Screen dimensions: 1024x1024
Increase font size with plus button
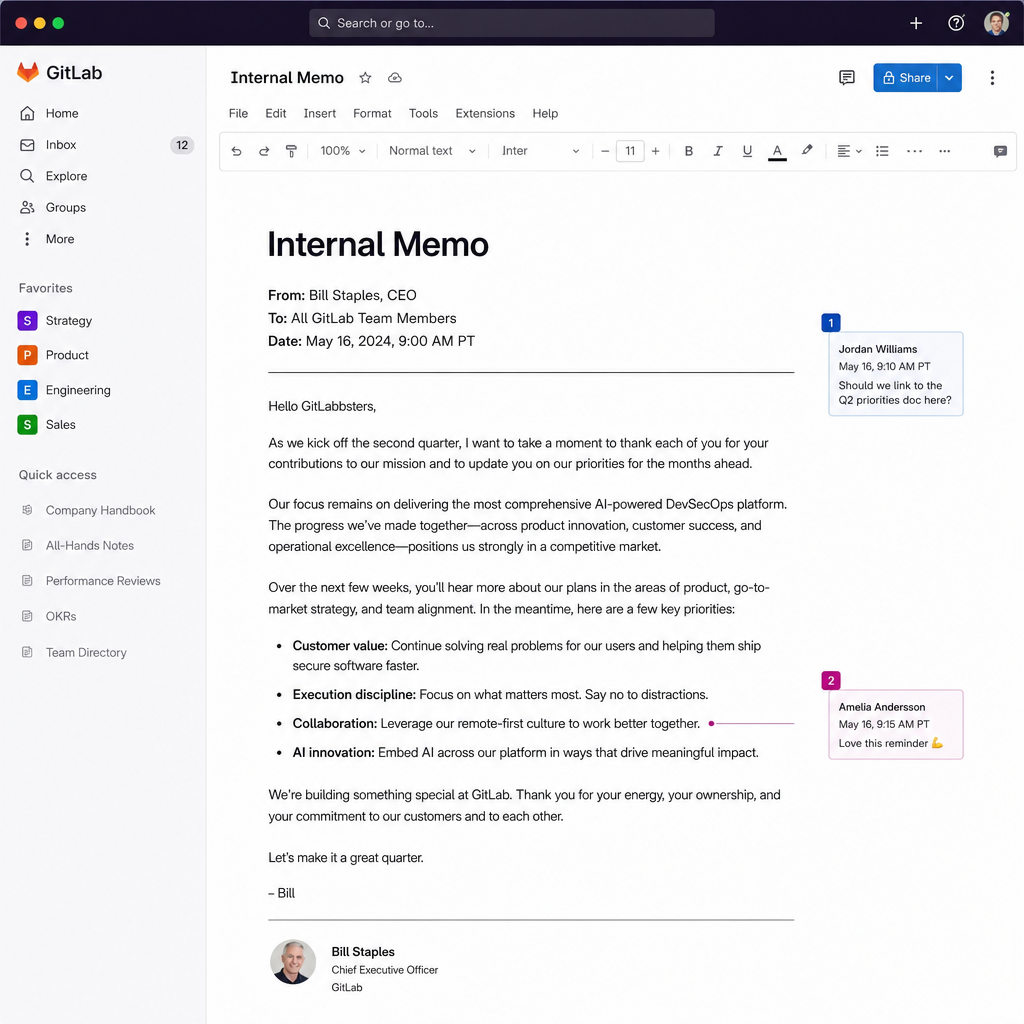656,151
